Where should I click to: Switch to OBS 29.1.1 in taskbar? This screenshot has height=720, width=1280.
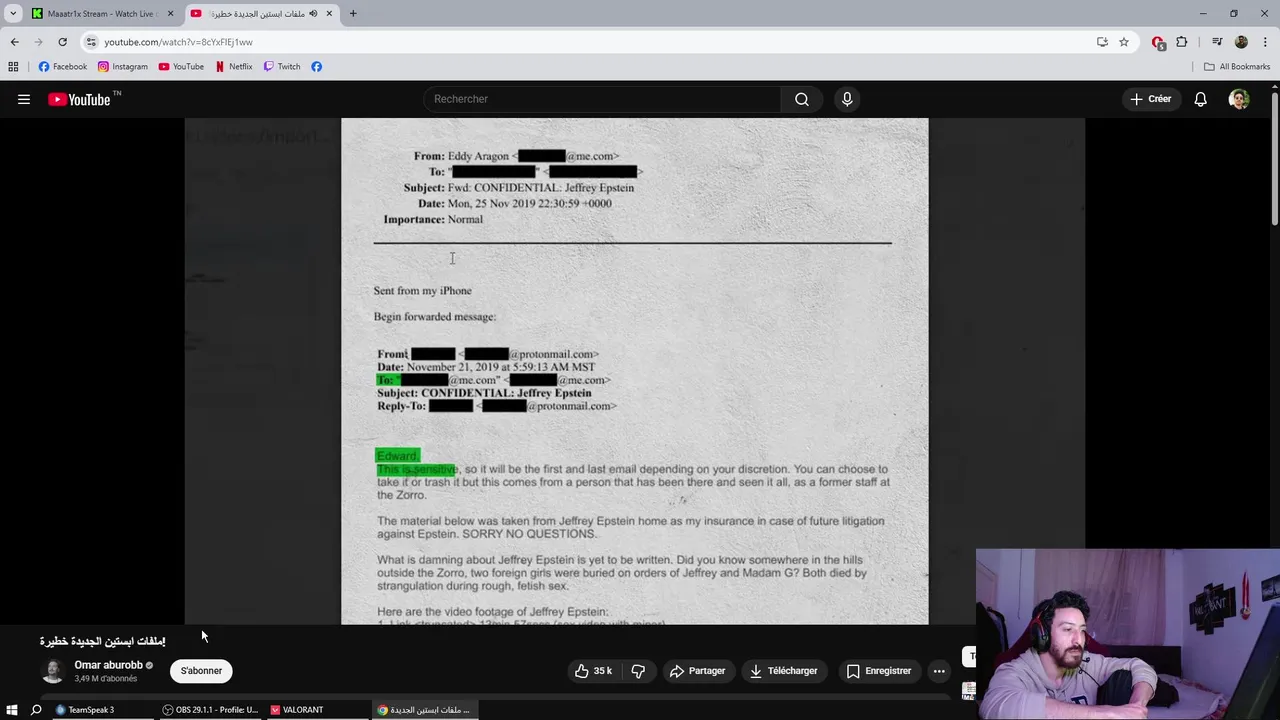pos(210,710)
